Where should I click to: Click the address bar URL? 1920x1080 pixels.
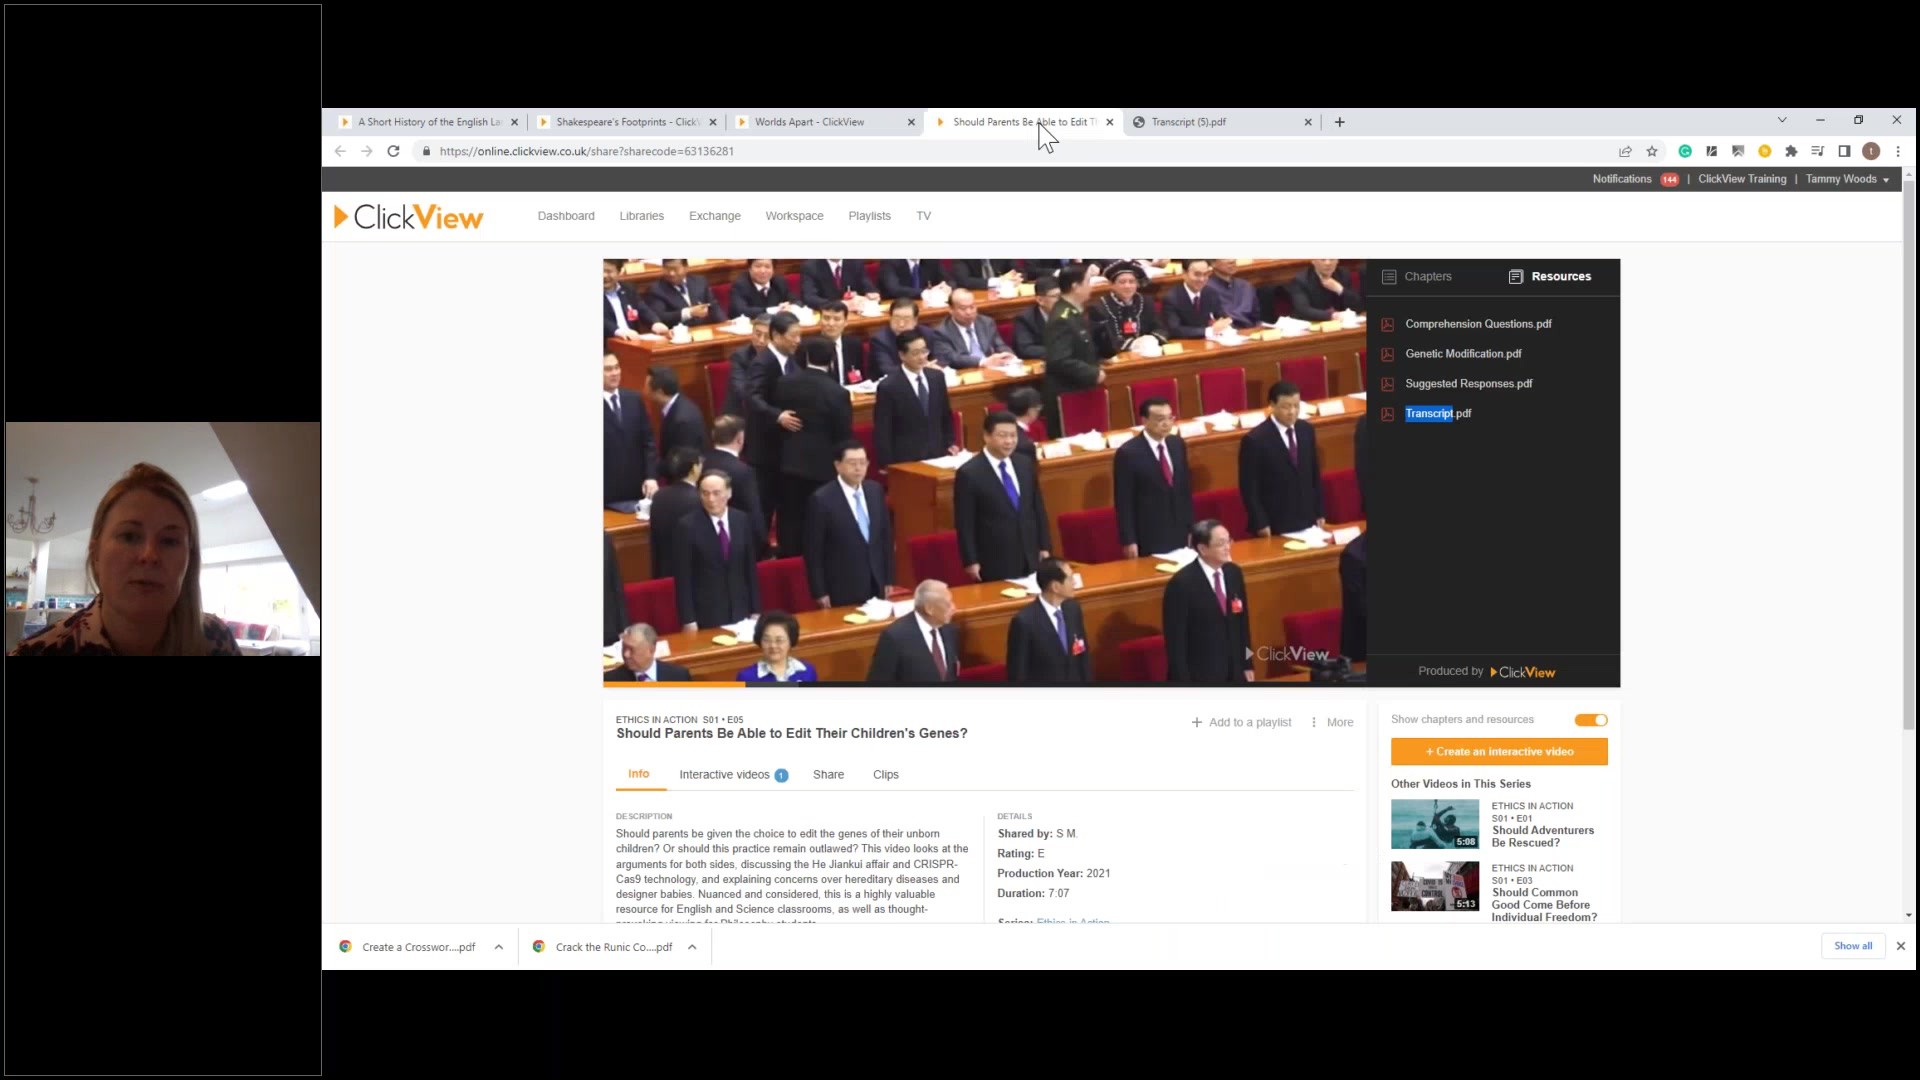point(587,152)
